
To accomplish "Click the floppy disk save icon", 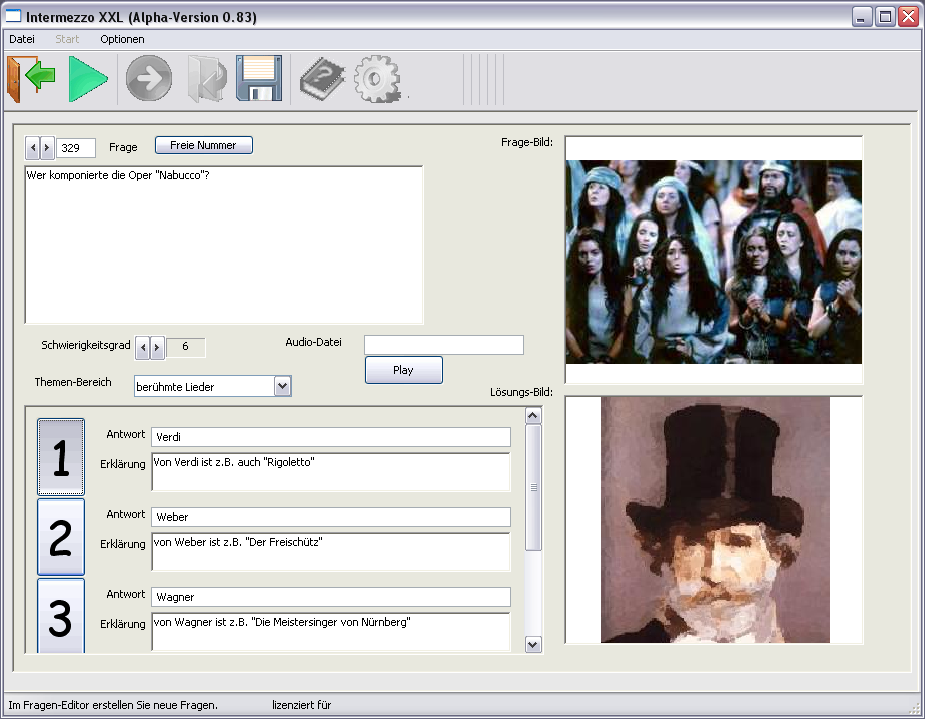I will [259, 78].
